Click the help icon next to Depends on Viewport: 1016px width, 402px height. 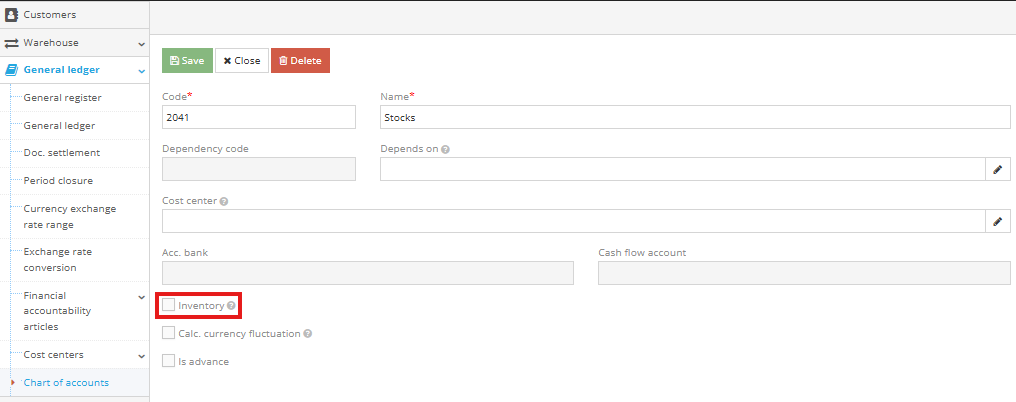point(445,149)
